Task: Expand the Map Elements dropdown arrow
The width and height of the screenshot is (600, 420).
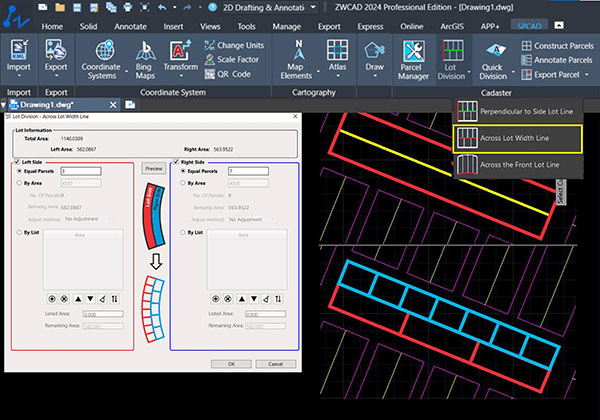Action: [x=318, y=71]
